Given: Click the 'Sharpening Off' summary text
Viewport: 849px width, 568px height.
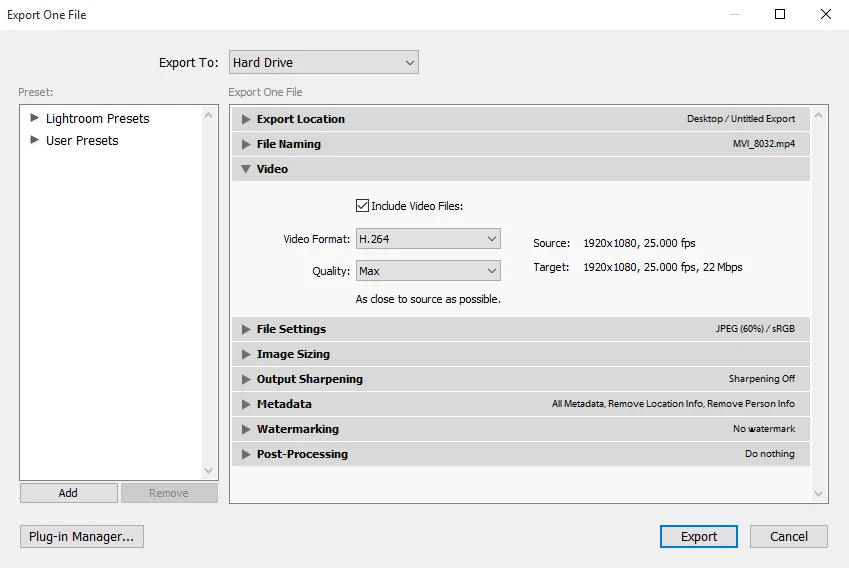Looking at the screenshot, I should 761,378.
